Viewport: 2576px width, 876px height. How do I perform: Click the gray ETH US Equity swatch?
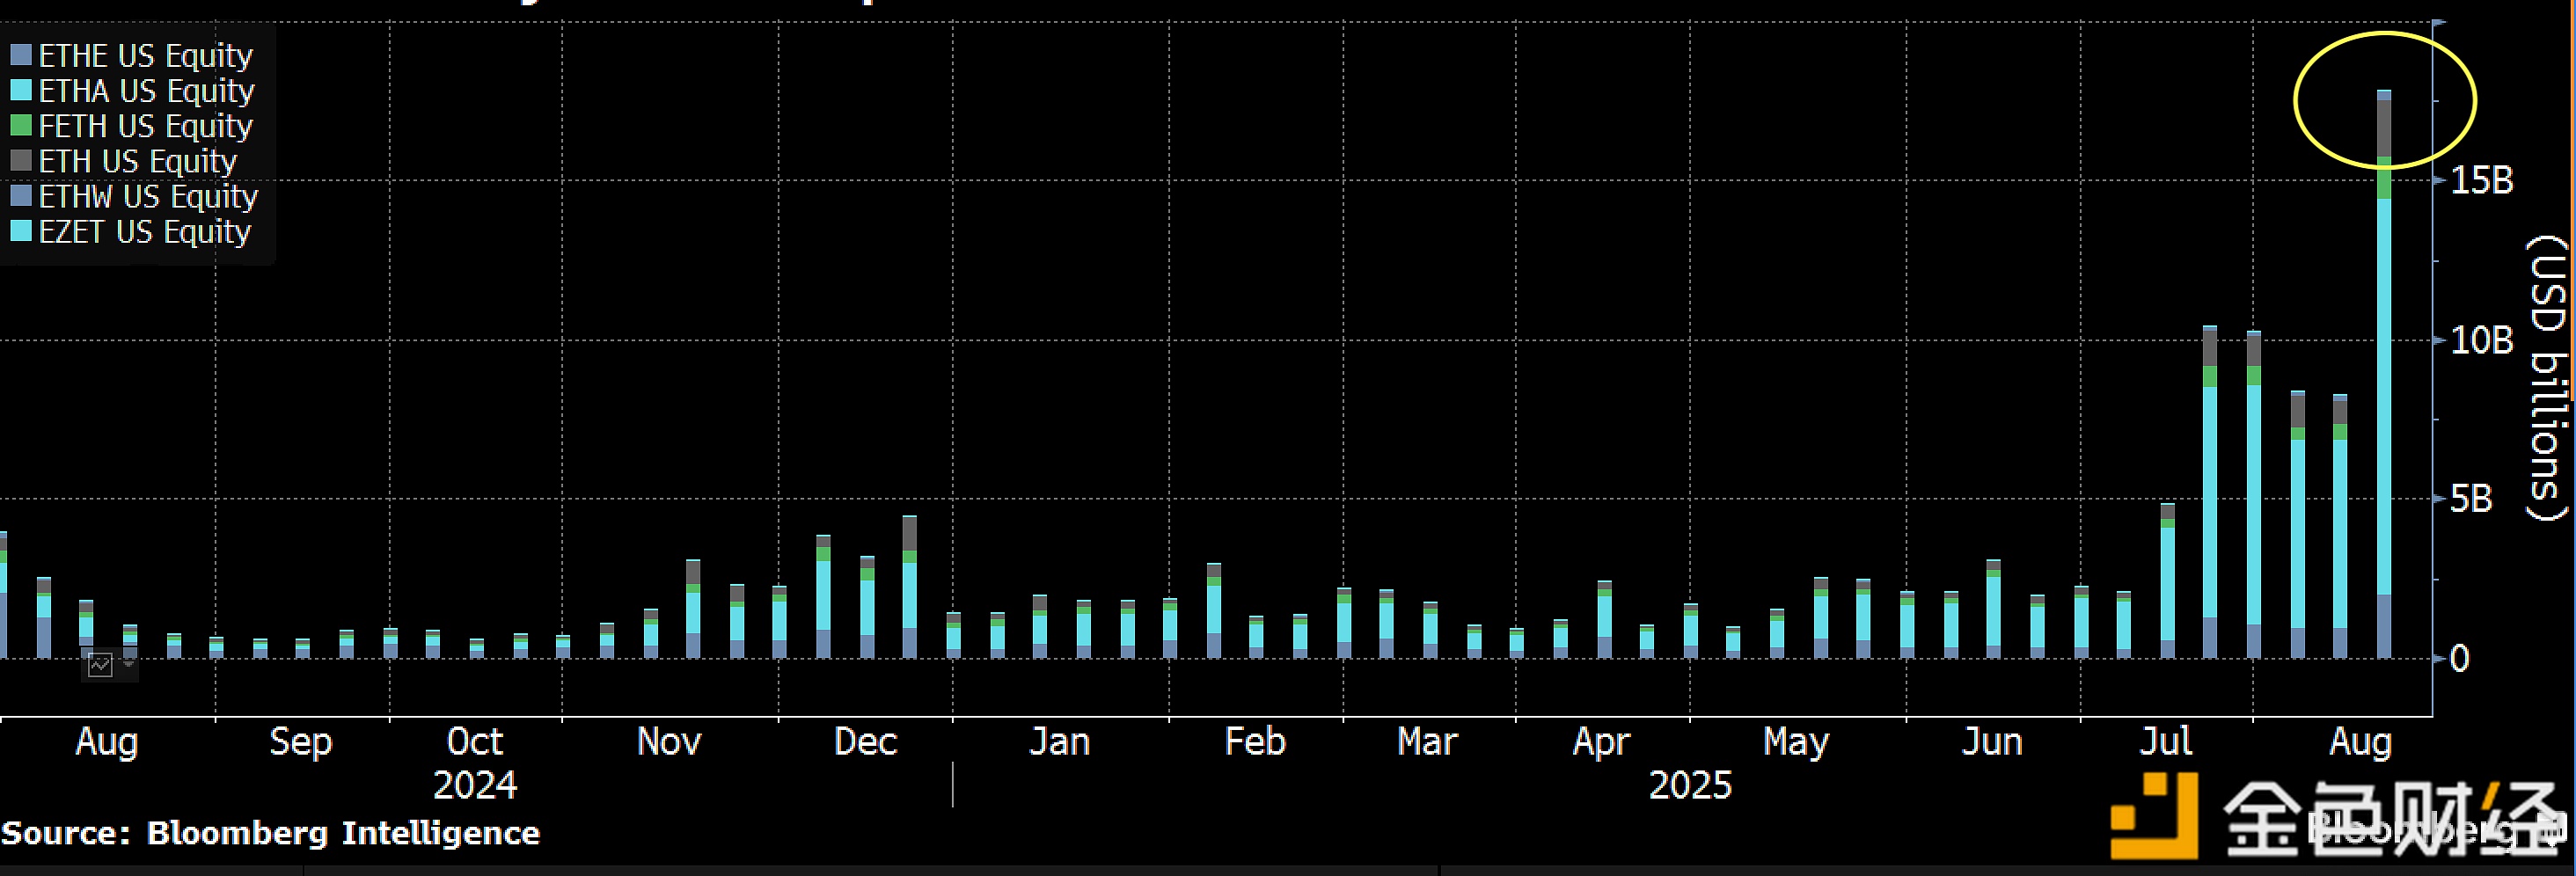20,161
